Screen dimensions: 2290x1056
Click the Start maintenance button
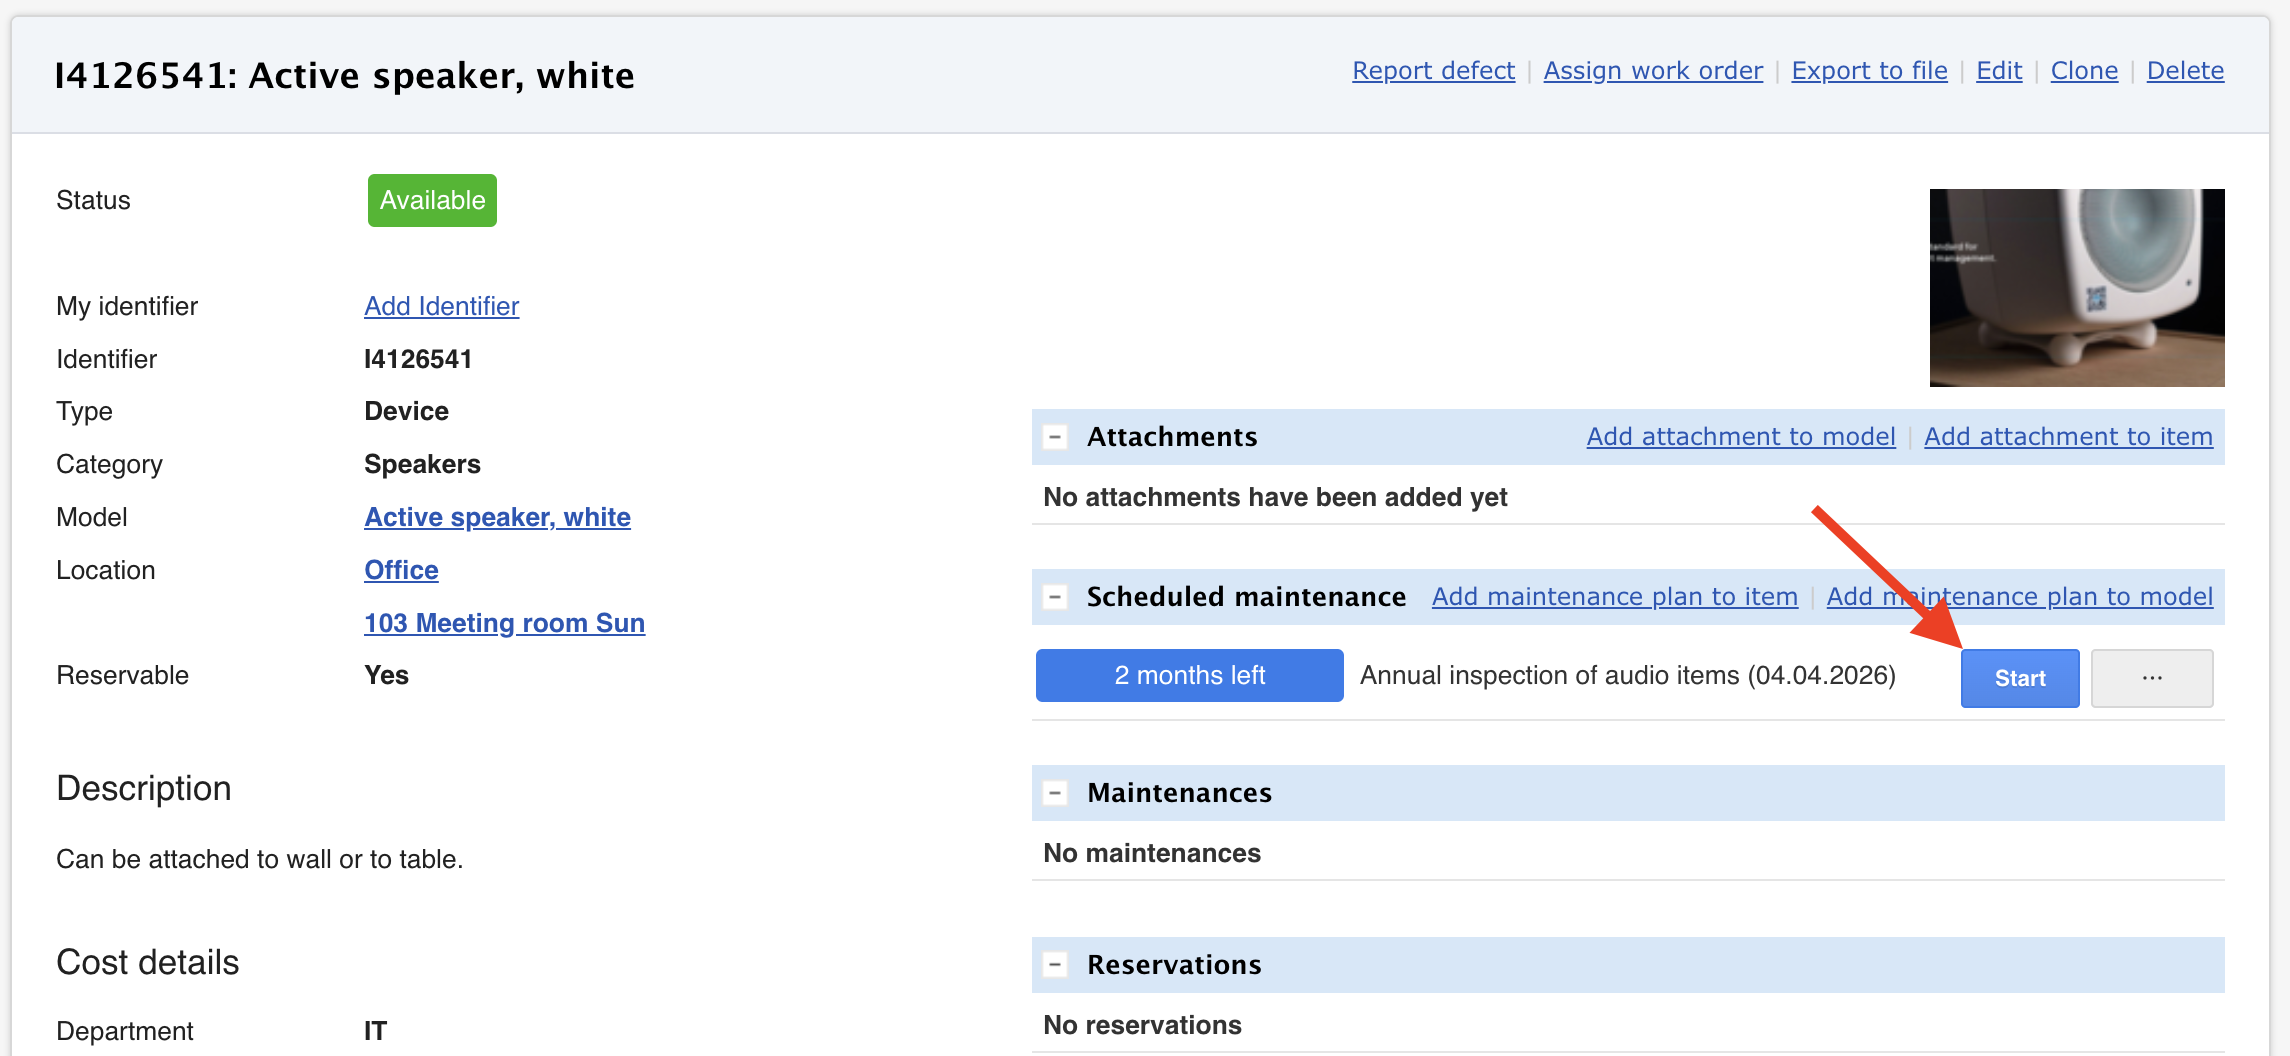(2019, 678)
